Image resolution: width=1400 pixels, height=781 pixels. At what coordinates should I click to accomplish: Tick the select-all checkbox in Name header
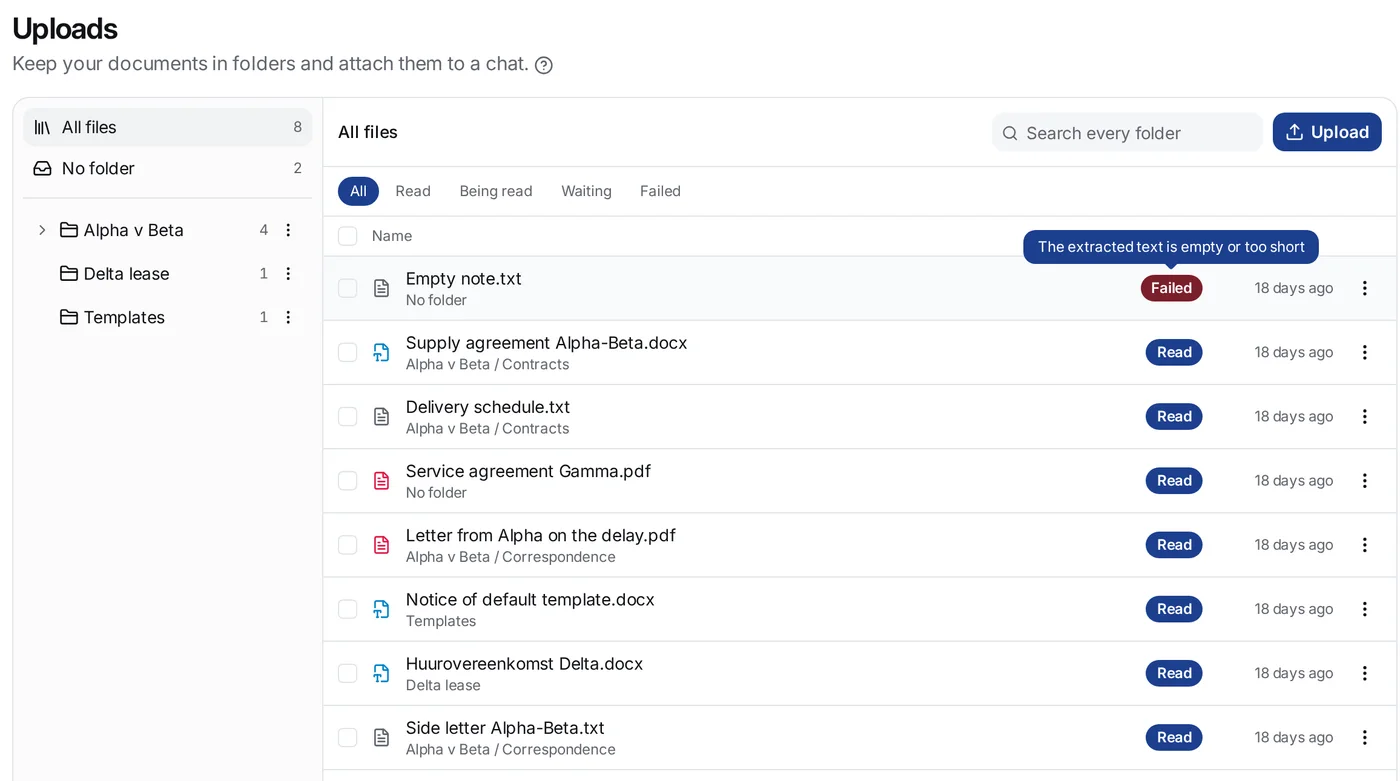pos(347,236)
